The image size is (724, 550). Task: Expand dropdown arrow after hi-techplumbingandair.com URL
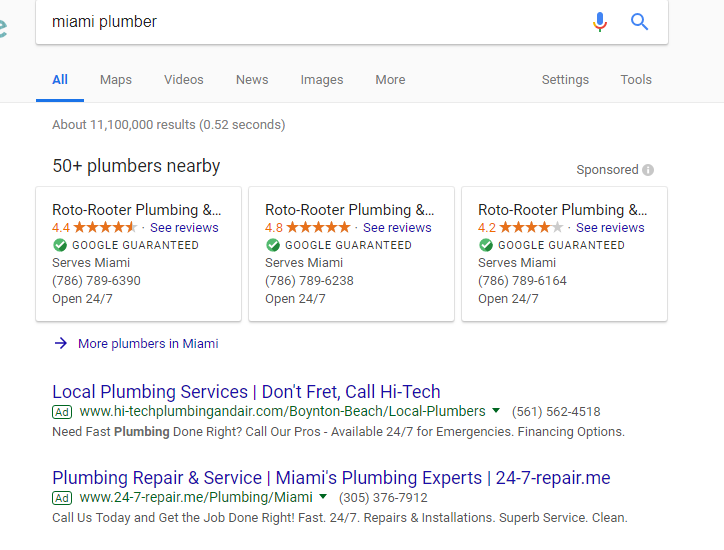496,410
